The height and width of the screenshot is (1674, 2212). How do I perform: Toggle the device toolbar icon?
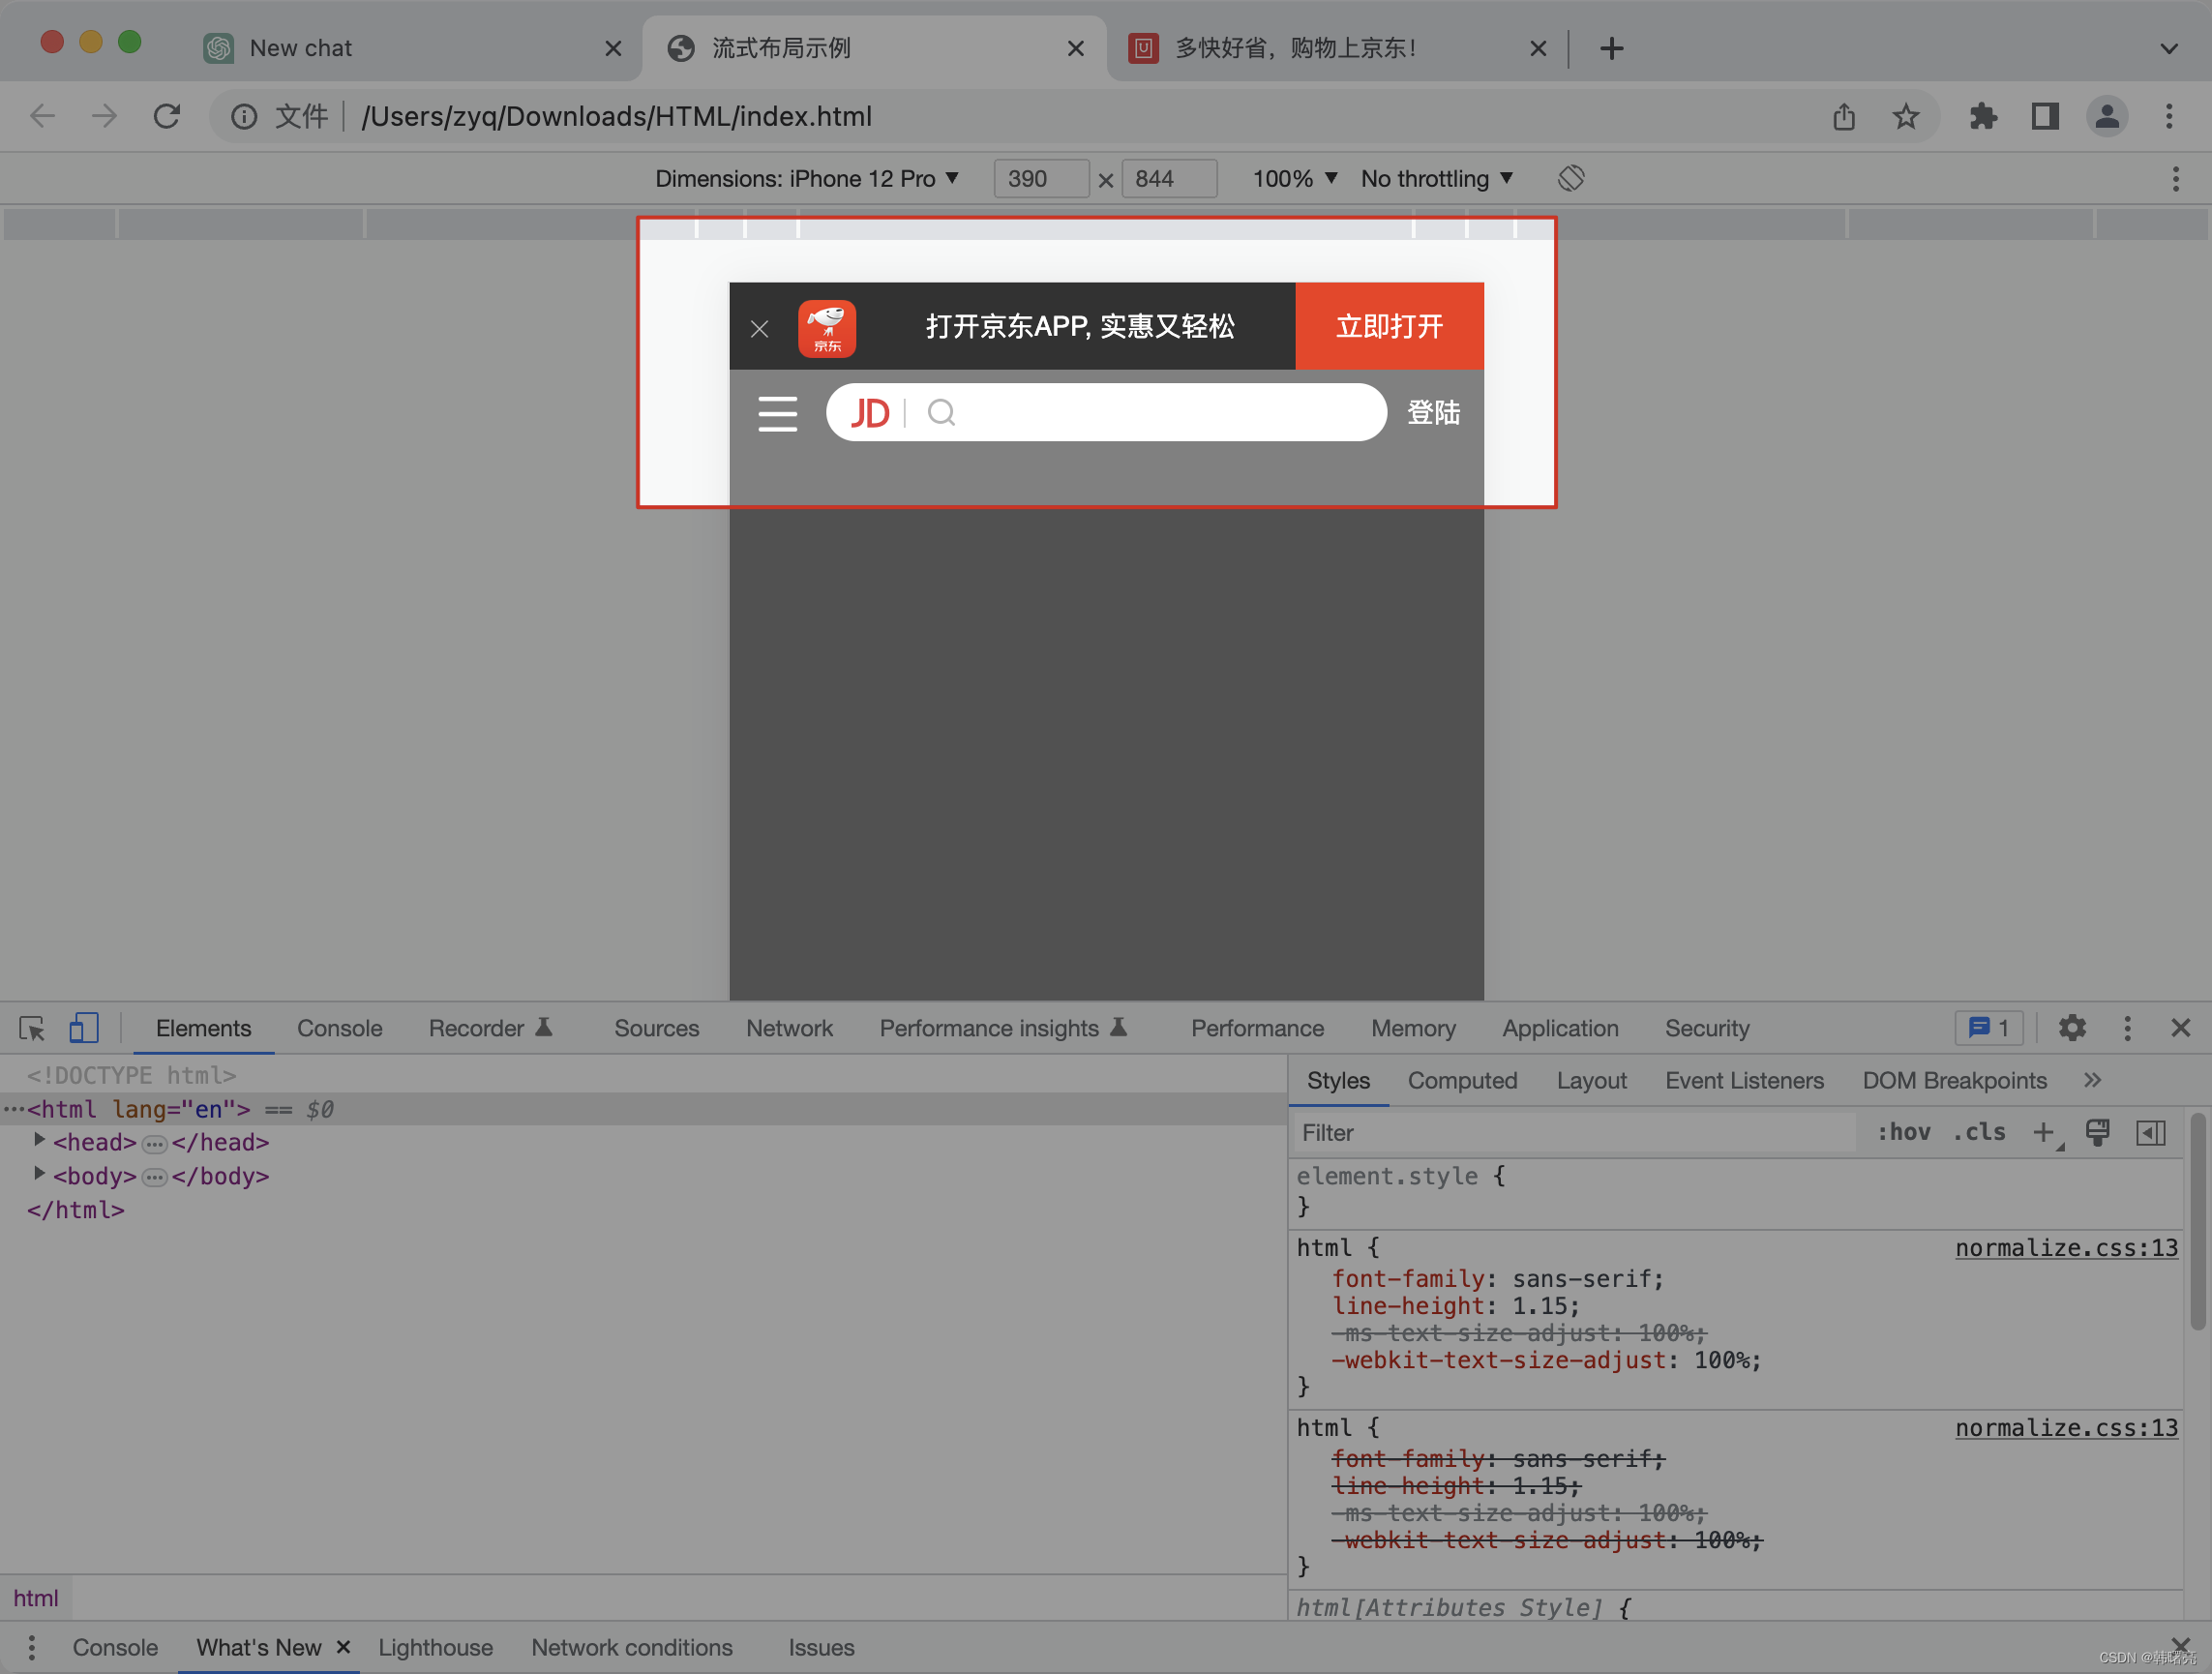(83, 1028)
